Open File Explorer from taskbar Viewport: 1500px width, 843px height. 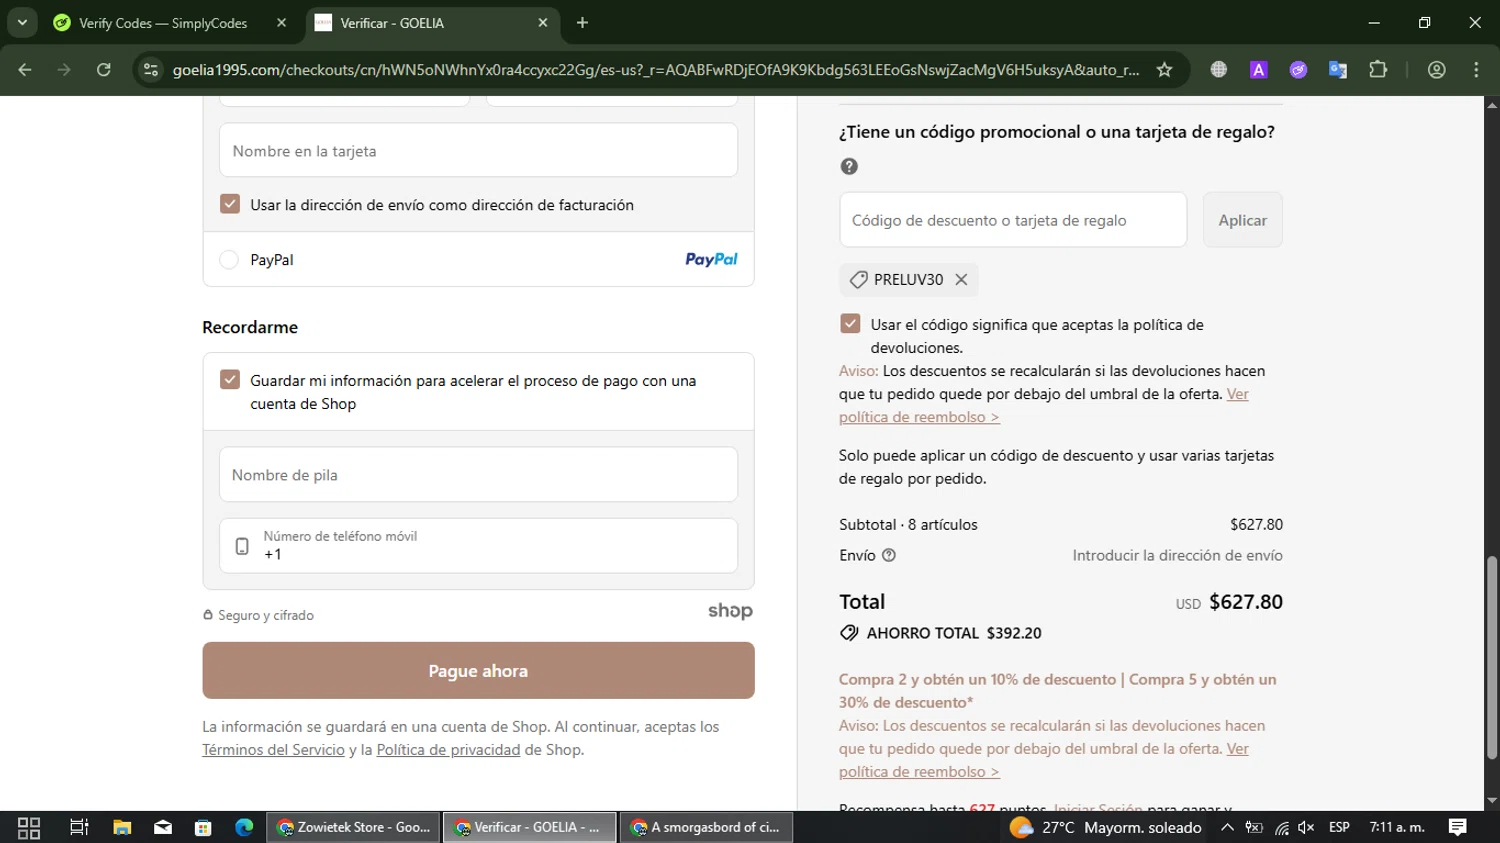tap(122, 827)
